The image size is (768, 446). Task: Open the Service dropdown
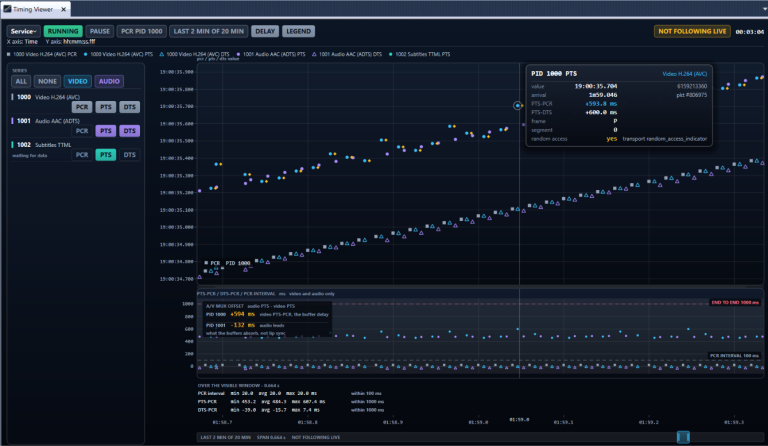(24, 31)
